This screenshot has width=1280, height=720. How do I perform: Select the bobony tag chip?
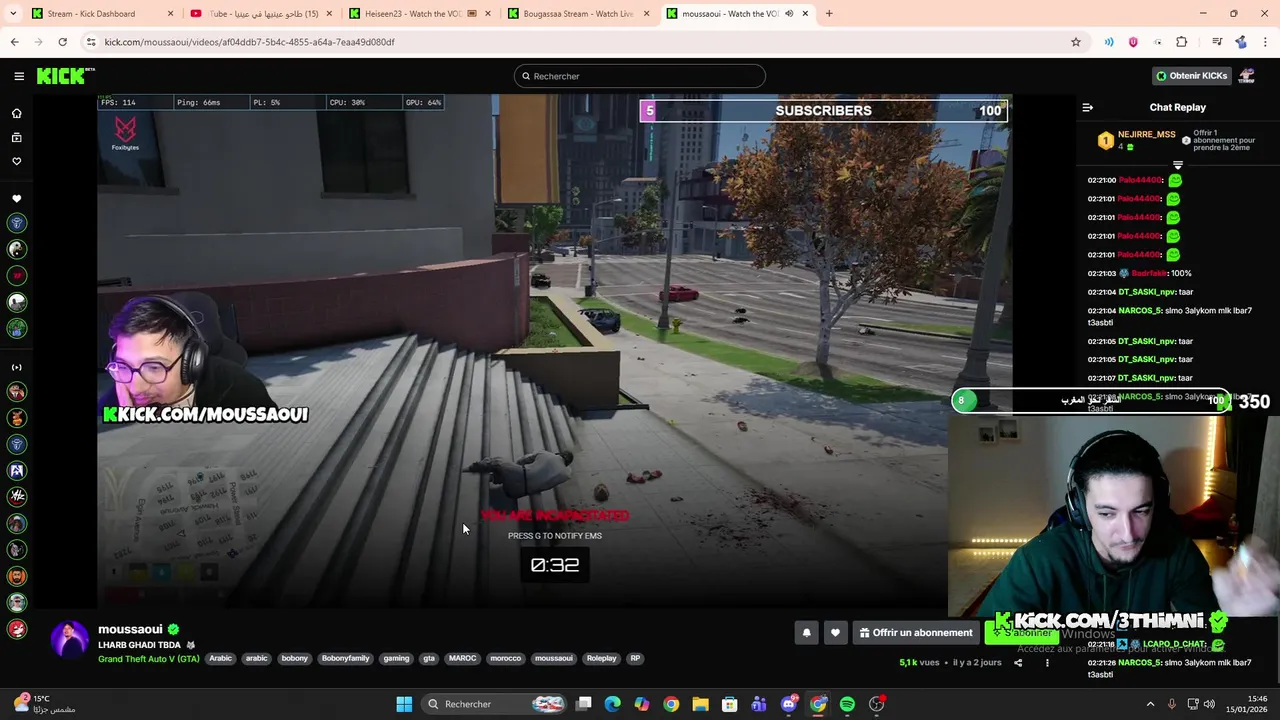click(294, 658)
